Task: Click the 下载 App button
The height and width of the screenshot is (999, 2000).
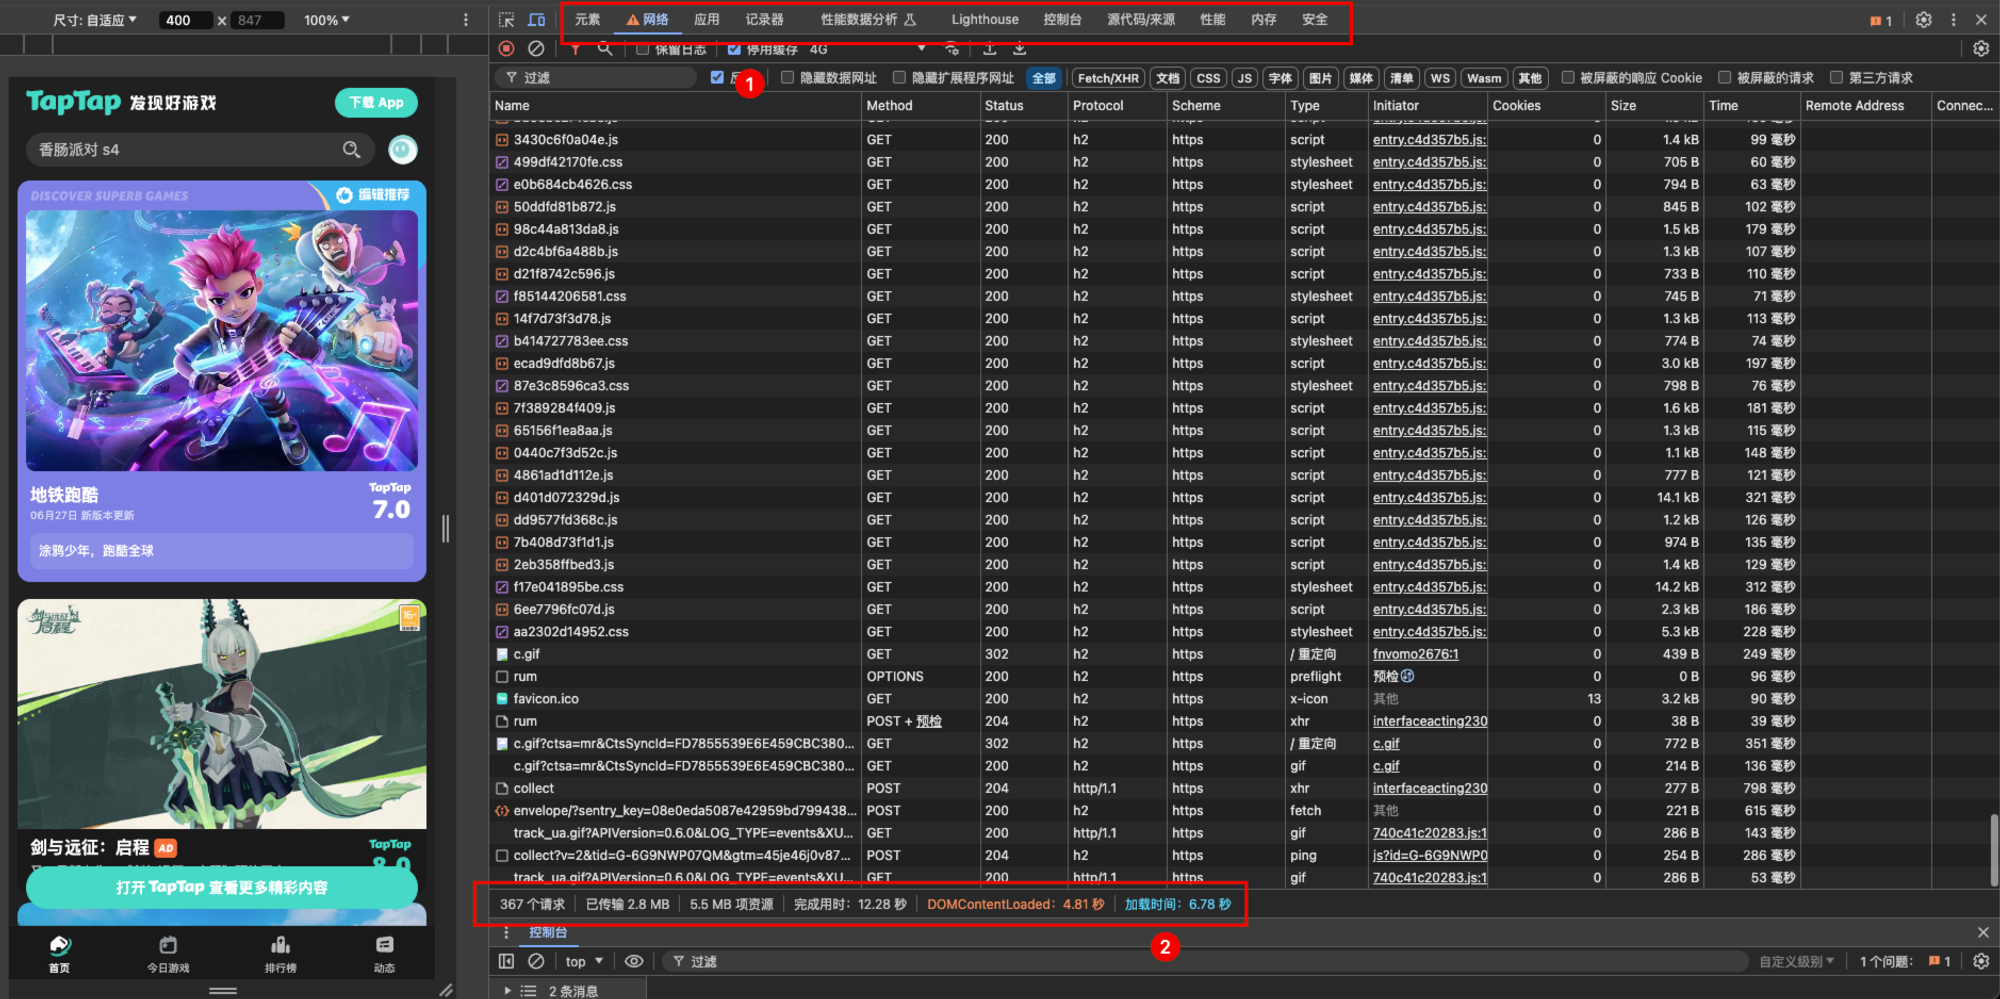Action: (x=376, y=102)
